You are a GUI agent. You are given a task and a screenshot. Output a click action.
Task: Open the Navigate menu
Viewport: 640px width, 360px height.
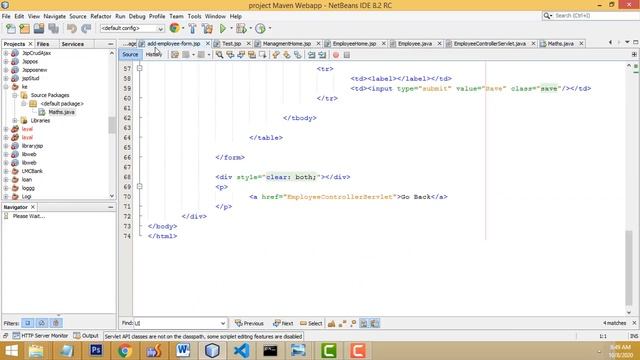point(55,16)
